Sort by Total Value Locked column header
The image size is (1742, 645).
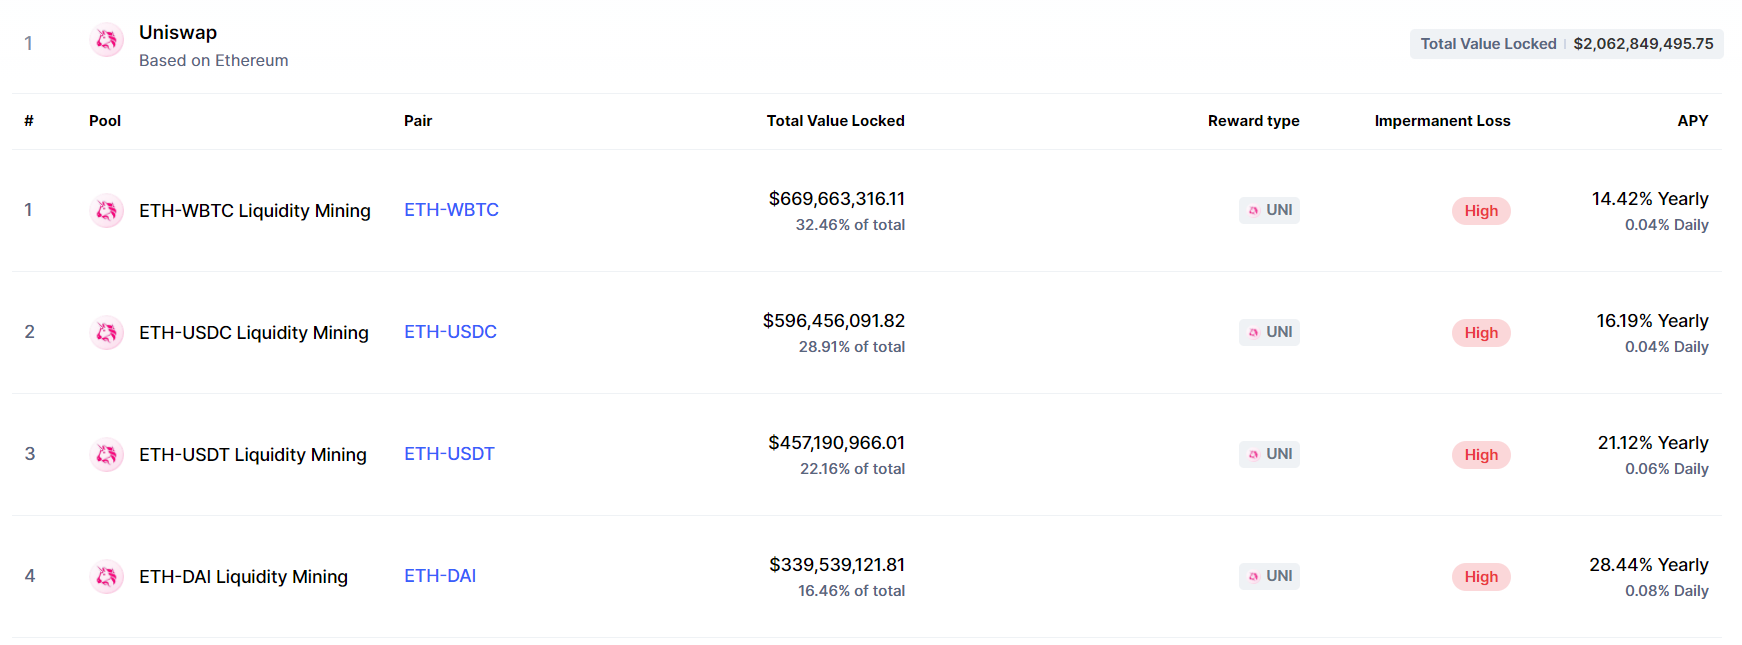(x=835, y=121)
